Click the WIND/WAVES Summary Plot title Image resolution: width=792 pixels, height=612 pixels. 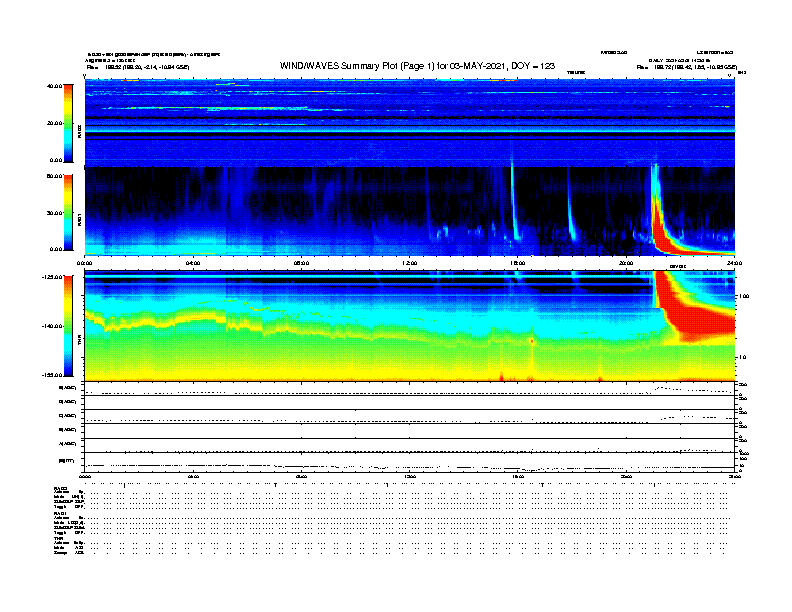(x=417, y=66)
